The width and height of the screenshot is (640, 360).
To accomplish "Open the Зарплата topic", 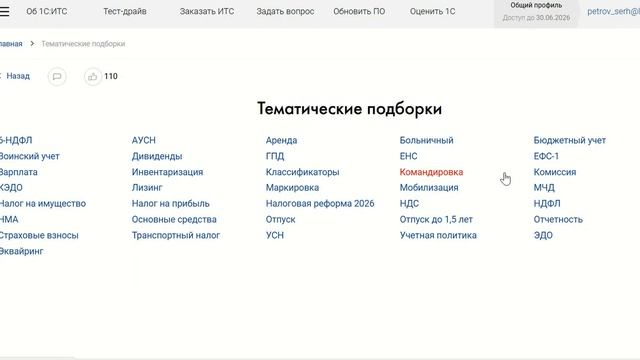I will (x=18, y=172).
